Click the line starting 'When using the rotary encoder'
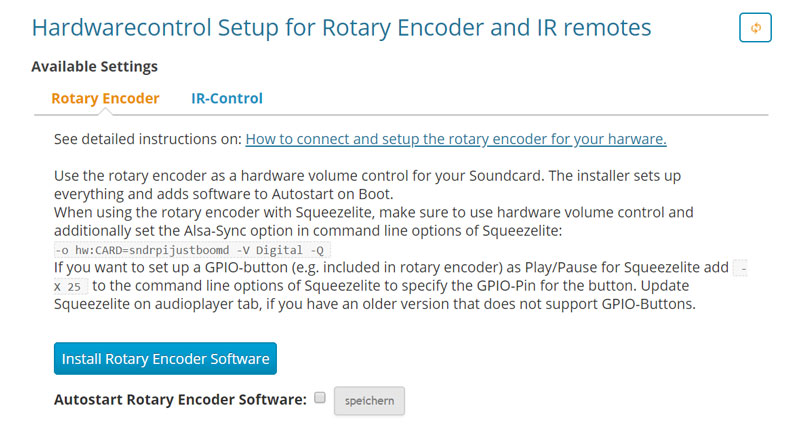 [373, 212]
